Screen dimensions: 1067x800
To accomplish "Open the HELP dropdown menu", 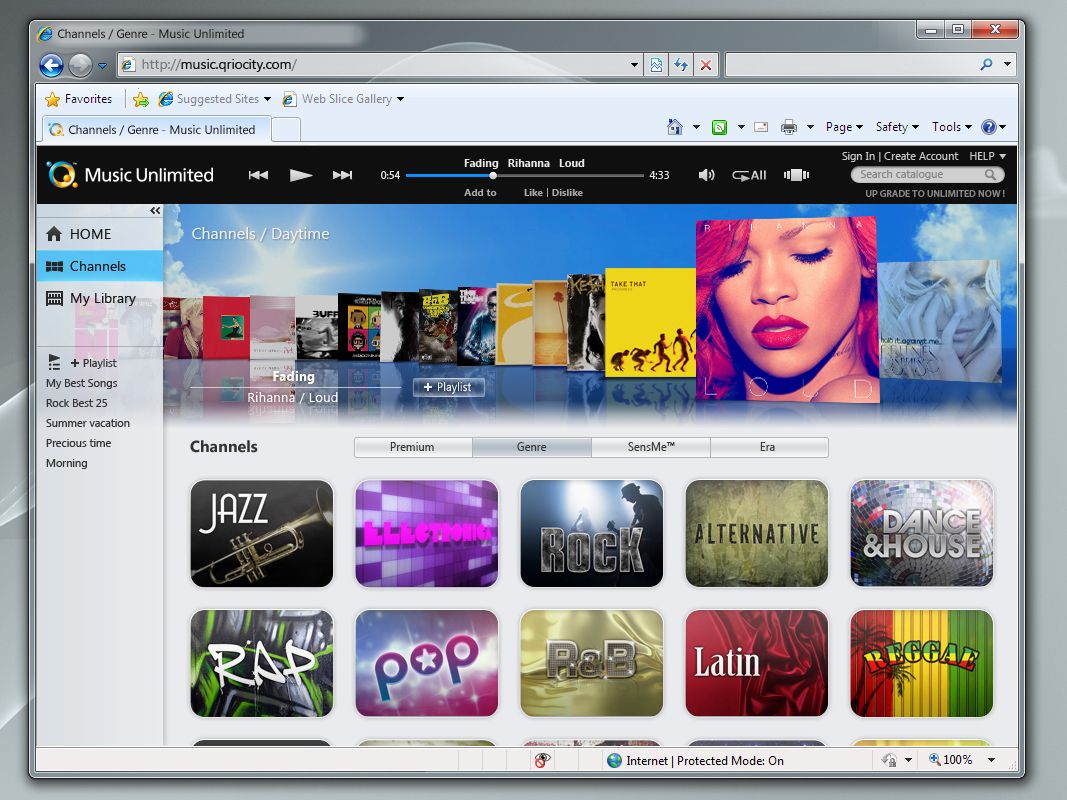I will [x=988, y=156].
